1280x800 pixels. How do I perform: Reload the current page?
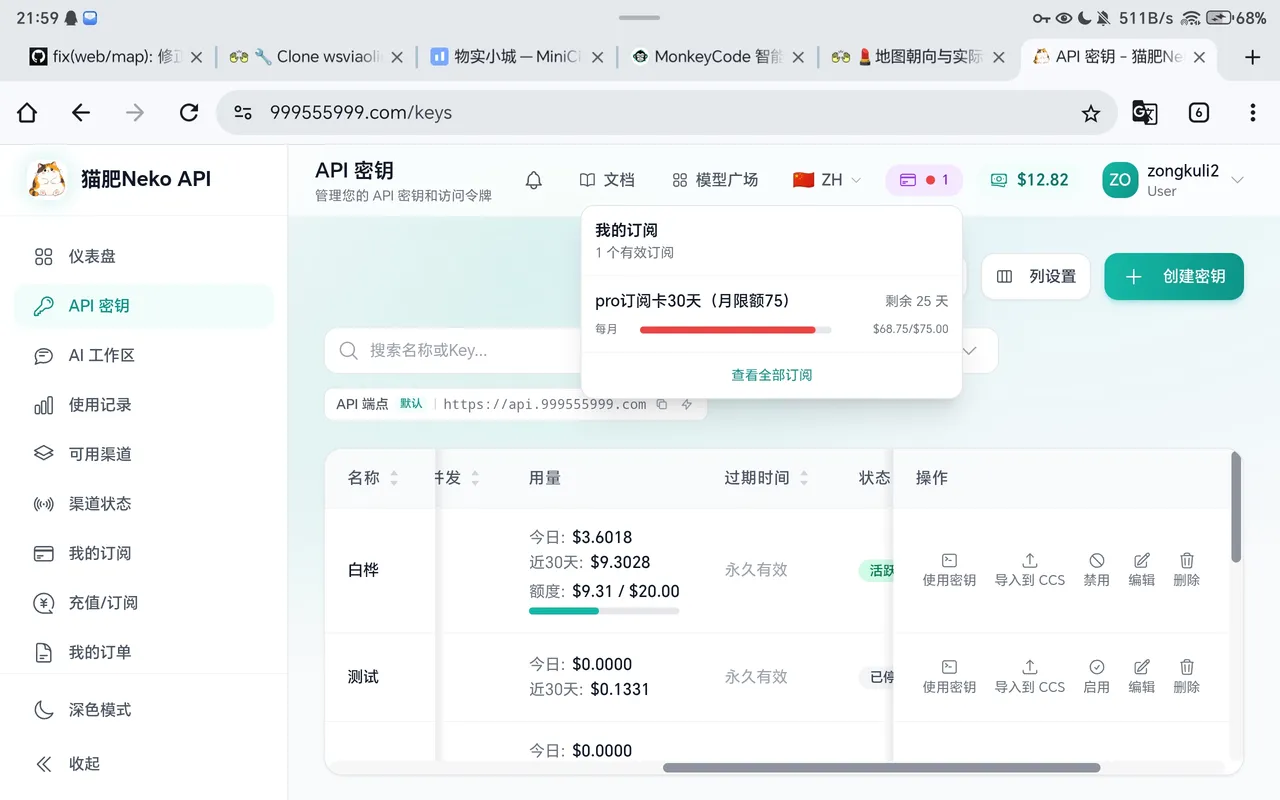click(189, 113)
